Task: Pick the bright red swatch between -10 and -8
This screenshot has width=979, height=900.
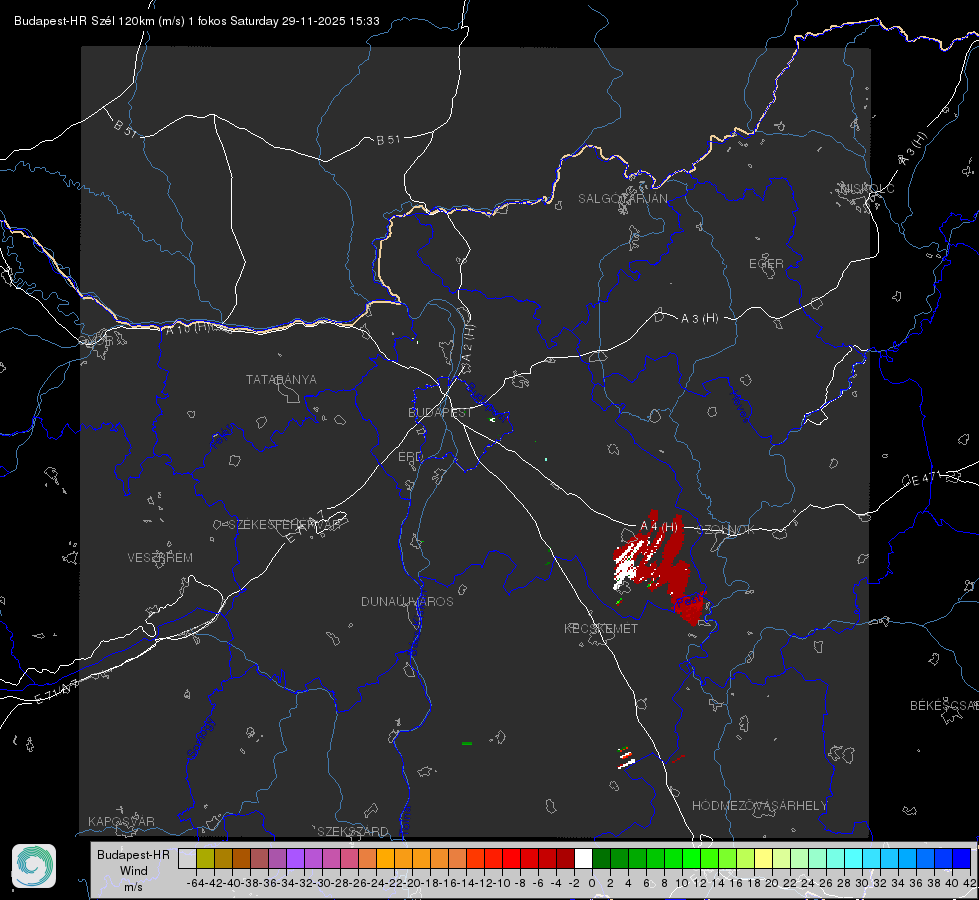Action: click(x=511, y=858)
